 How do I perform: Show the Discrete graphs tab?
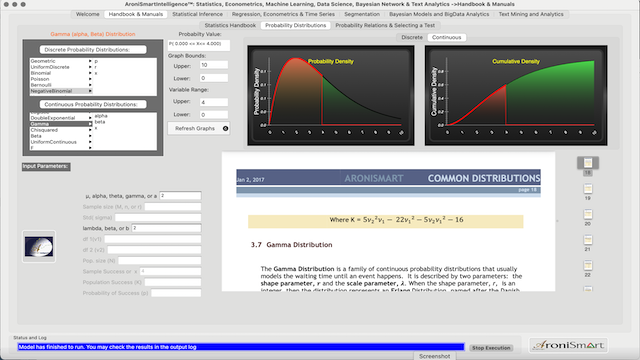click(x=412, y=38)
